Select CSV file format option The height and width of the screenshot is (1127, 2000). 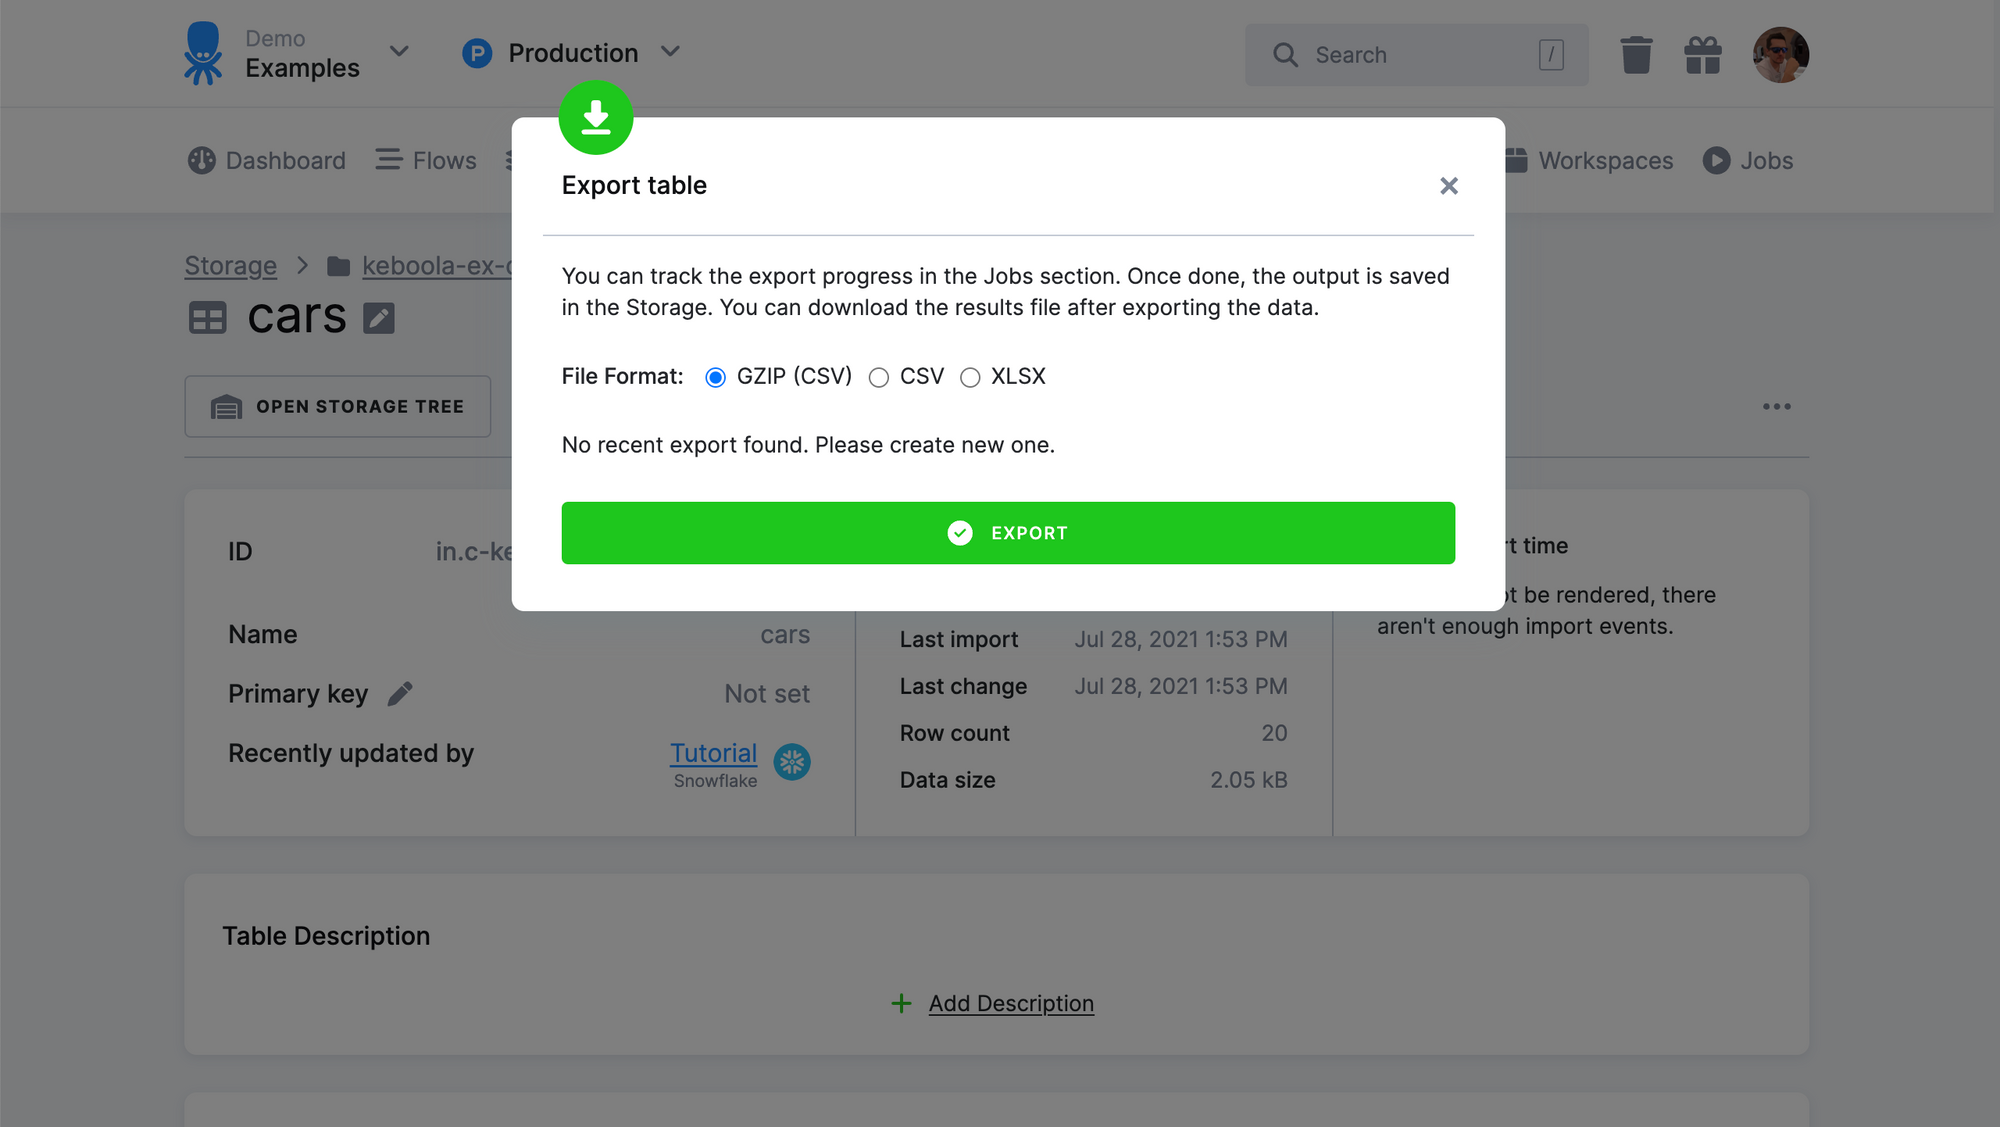click(879, 377)
